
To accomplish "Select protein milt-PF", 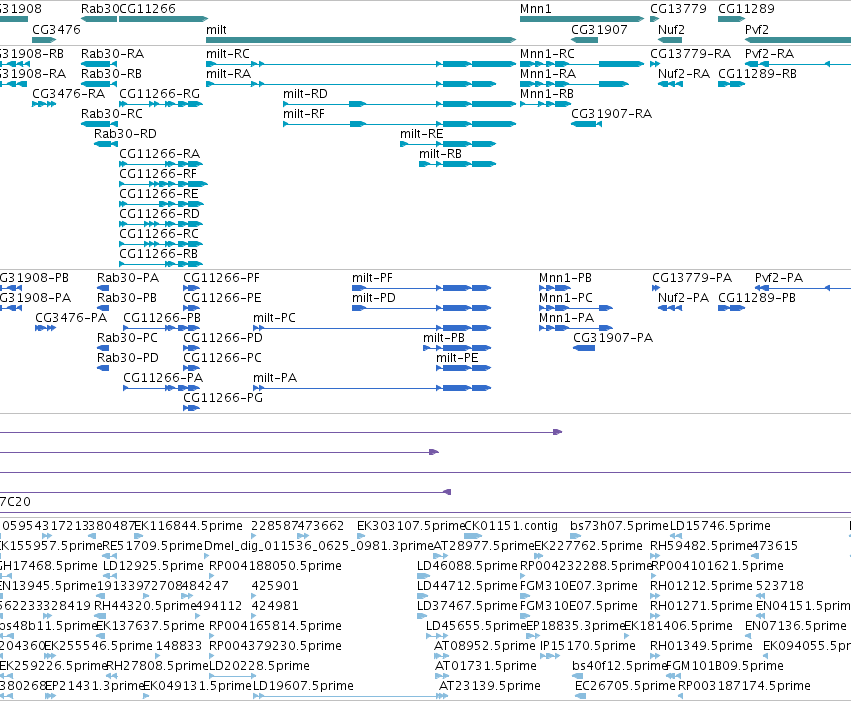I will [x=422, y=288].
